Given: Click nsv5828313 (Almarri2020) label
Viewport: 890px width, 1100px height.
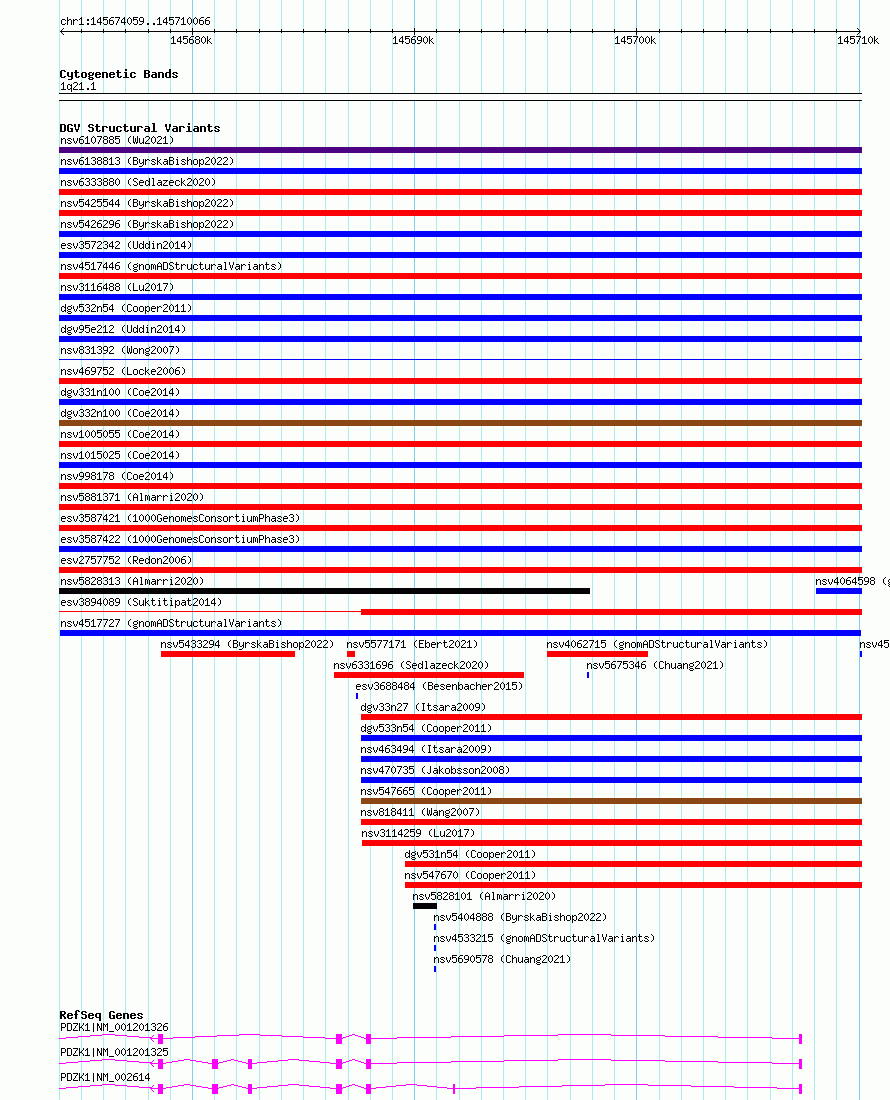Looking at the screenshot, I should (132, 582).
